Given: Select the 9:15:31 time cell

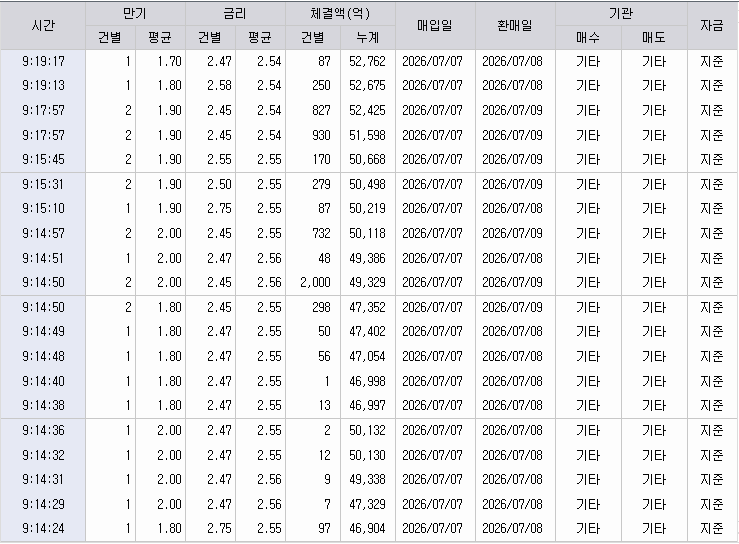Looking at the screenshot, I should 43,184.
